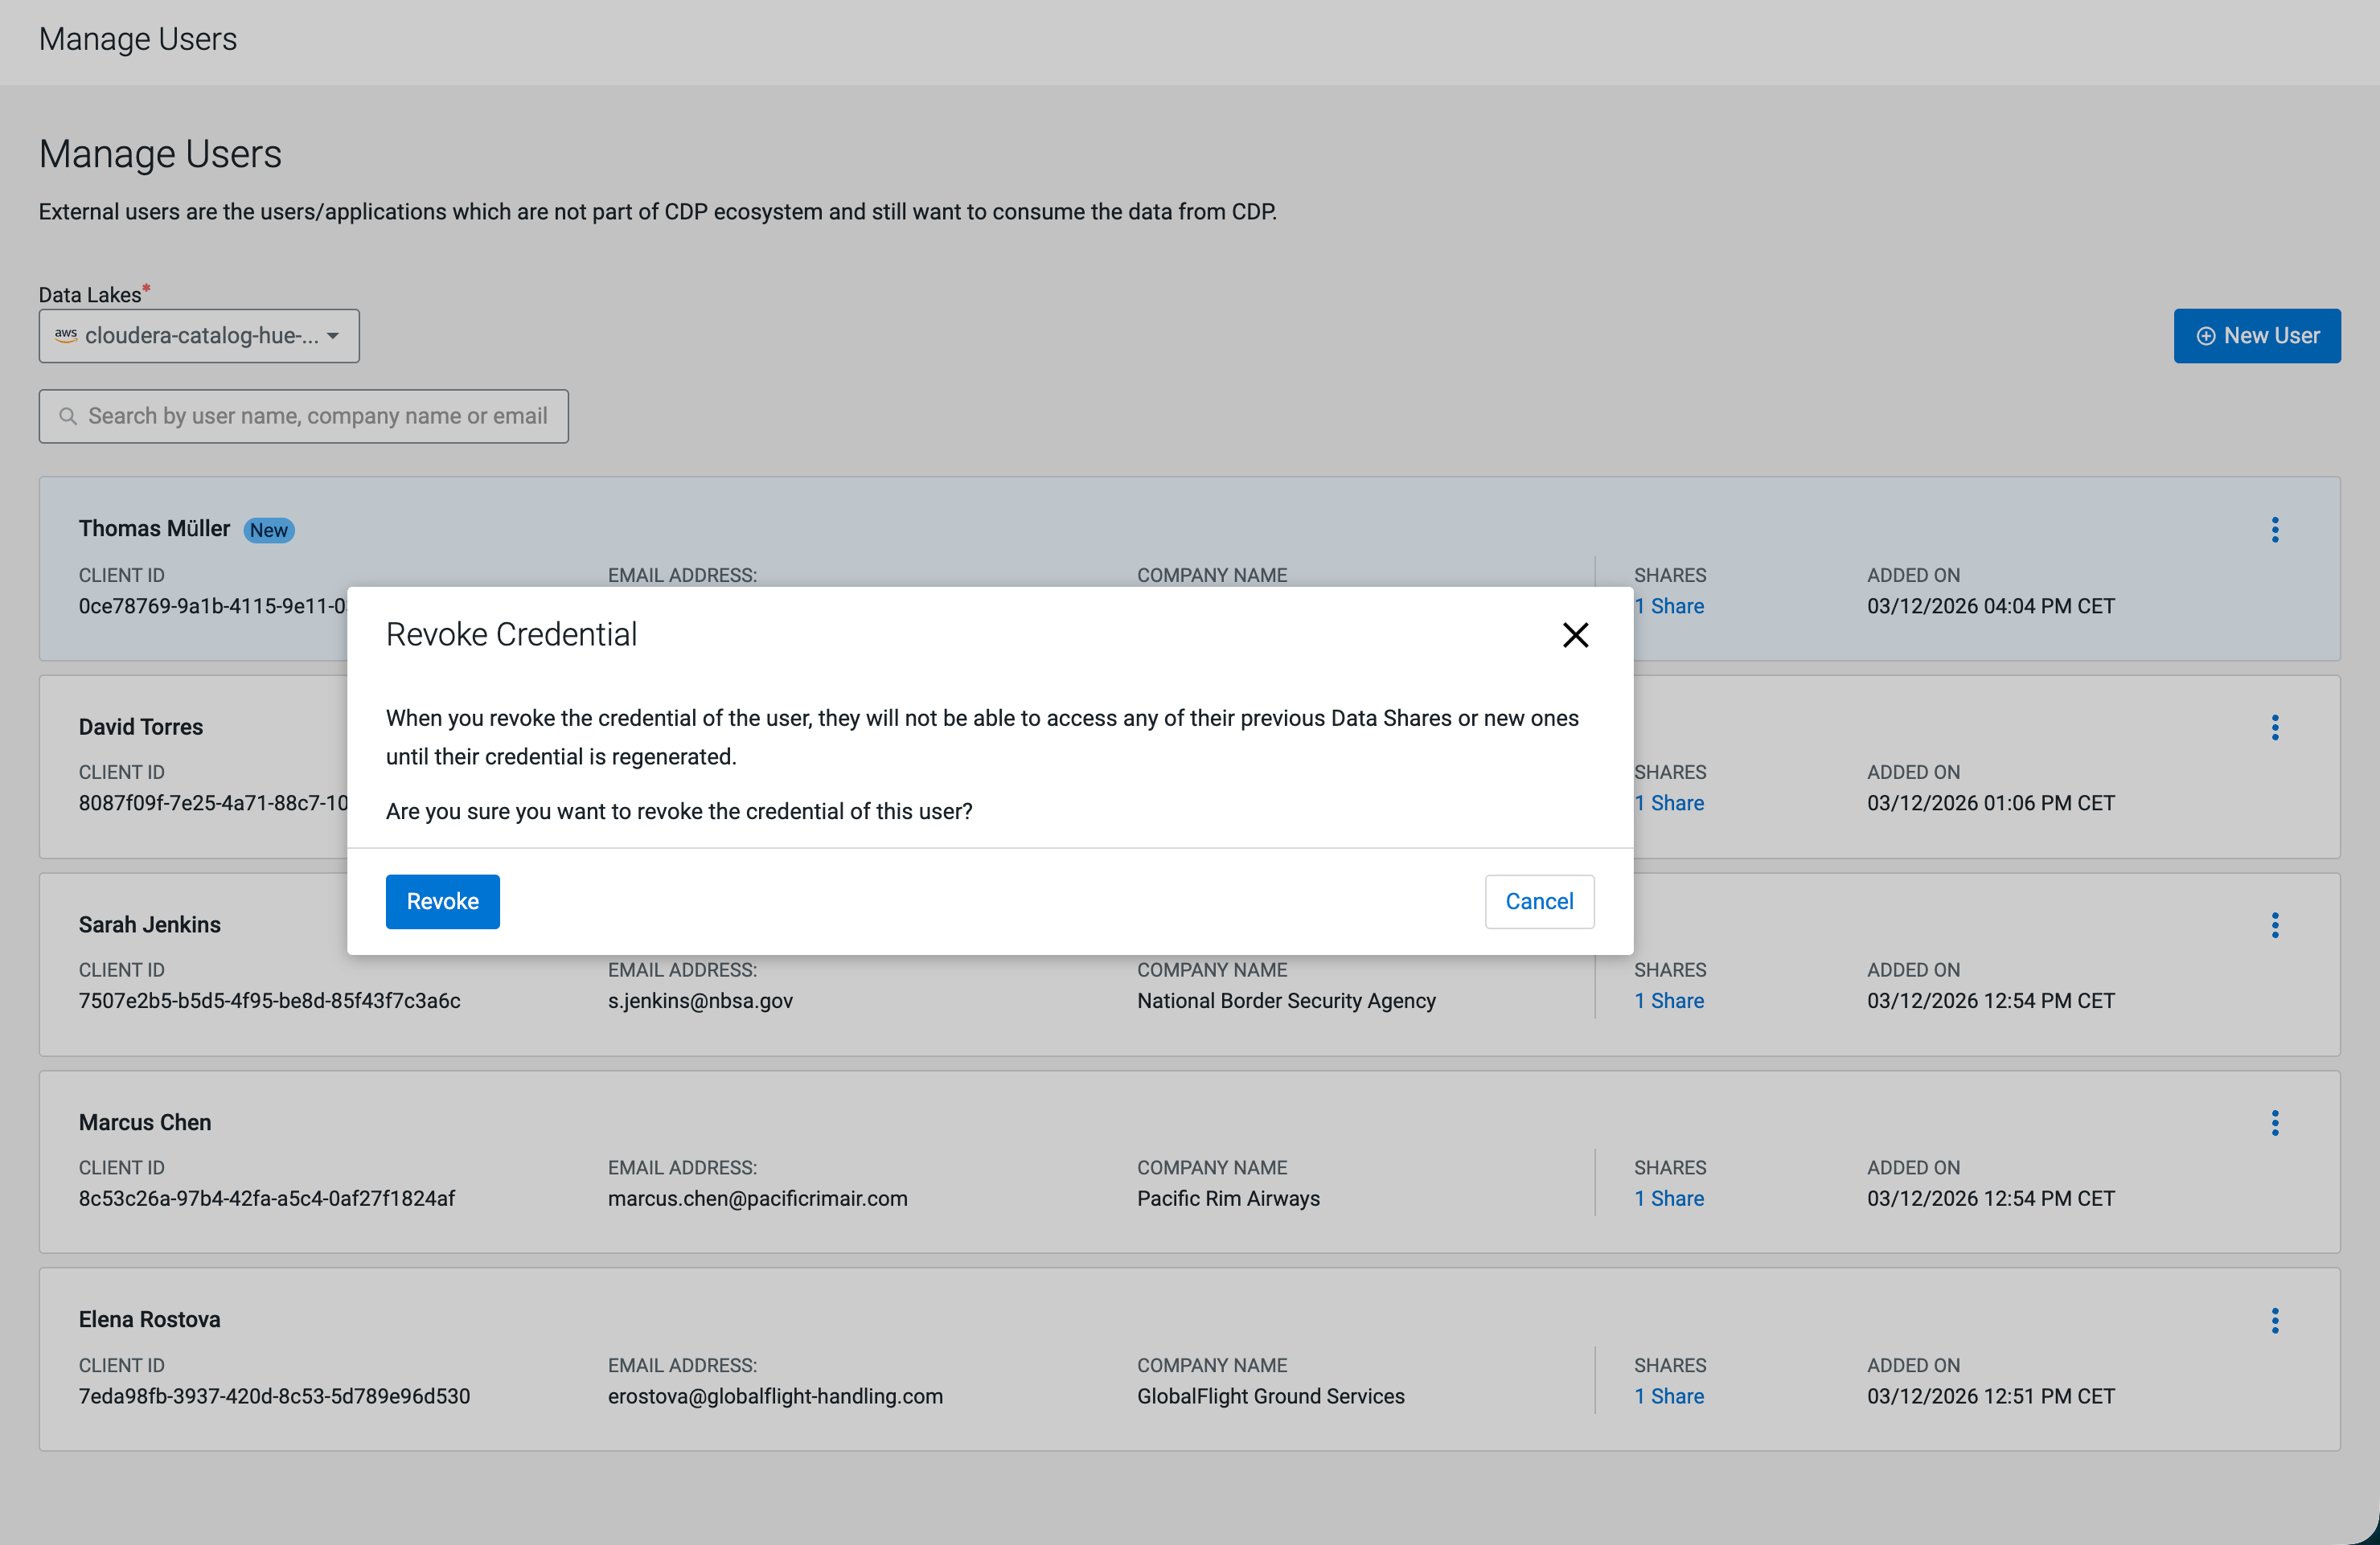Click the New User button

[x=2256, y=336]
